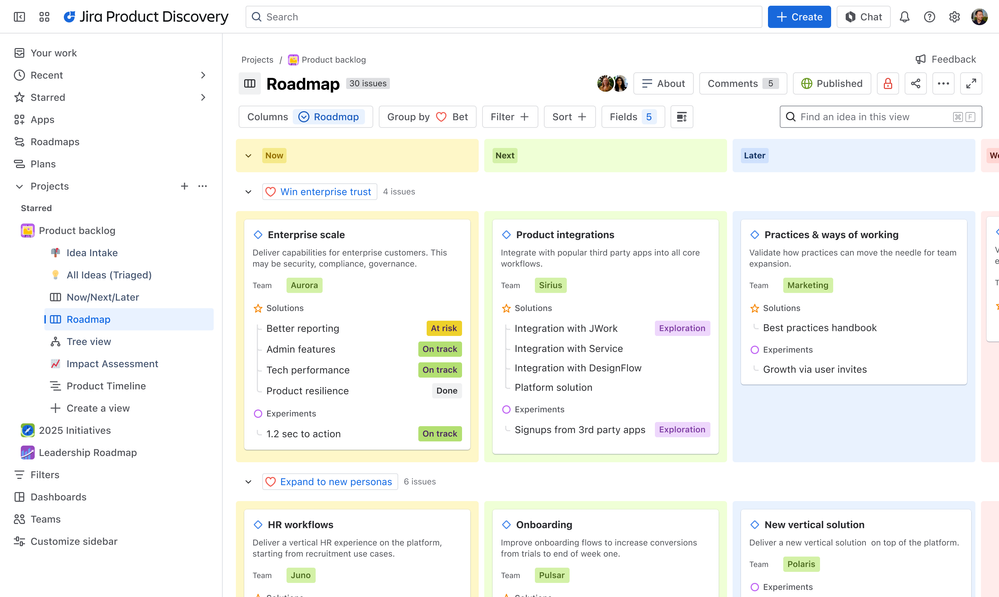Open notifications bell icon
The image size is (999, 597).
click(x=904, y=17)
